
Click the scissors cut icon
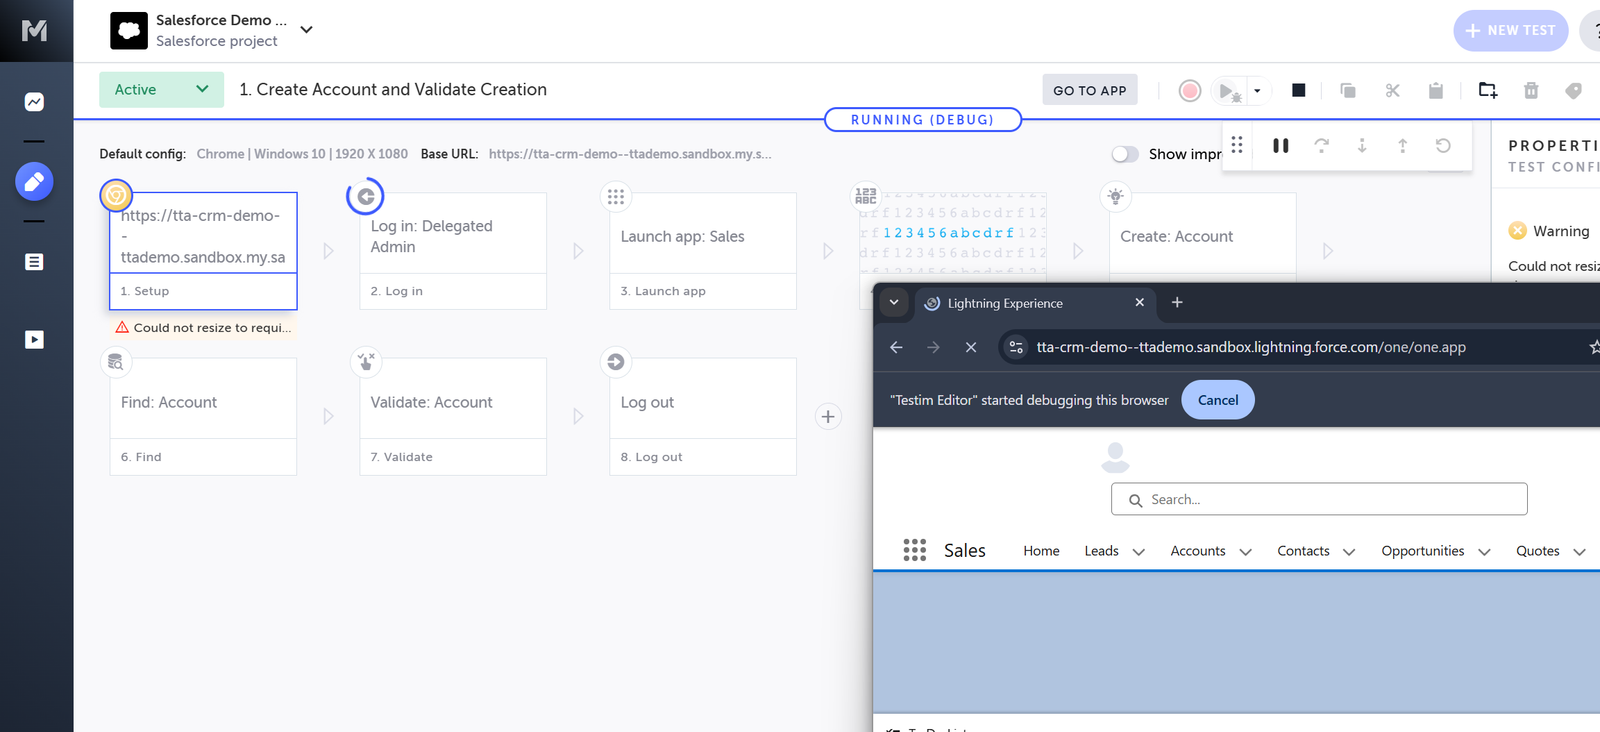point(1392,91)
